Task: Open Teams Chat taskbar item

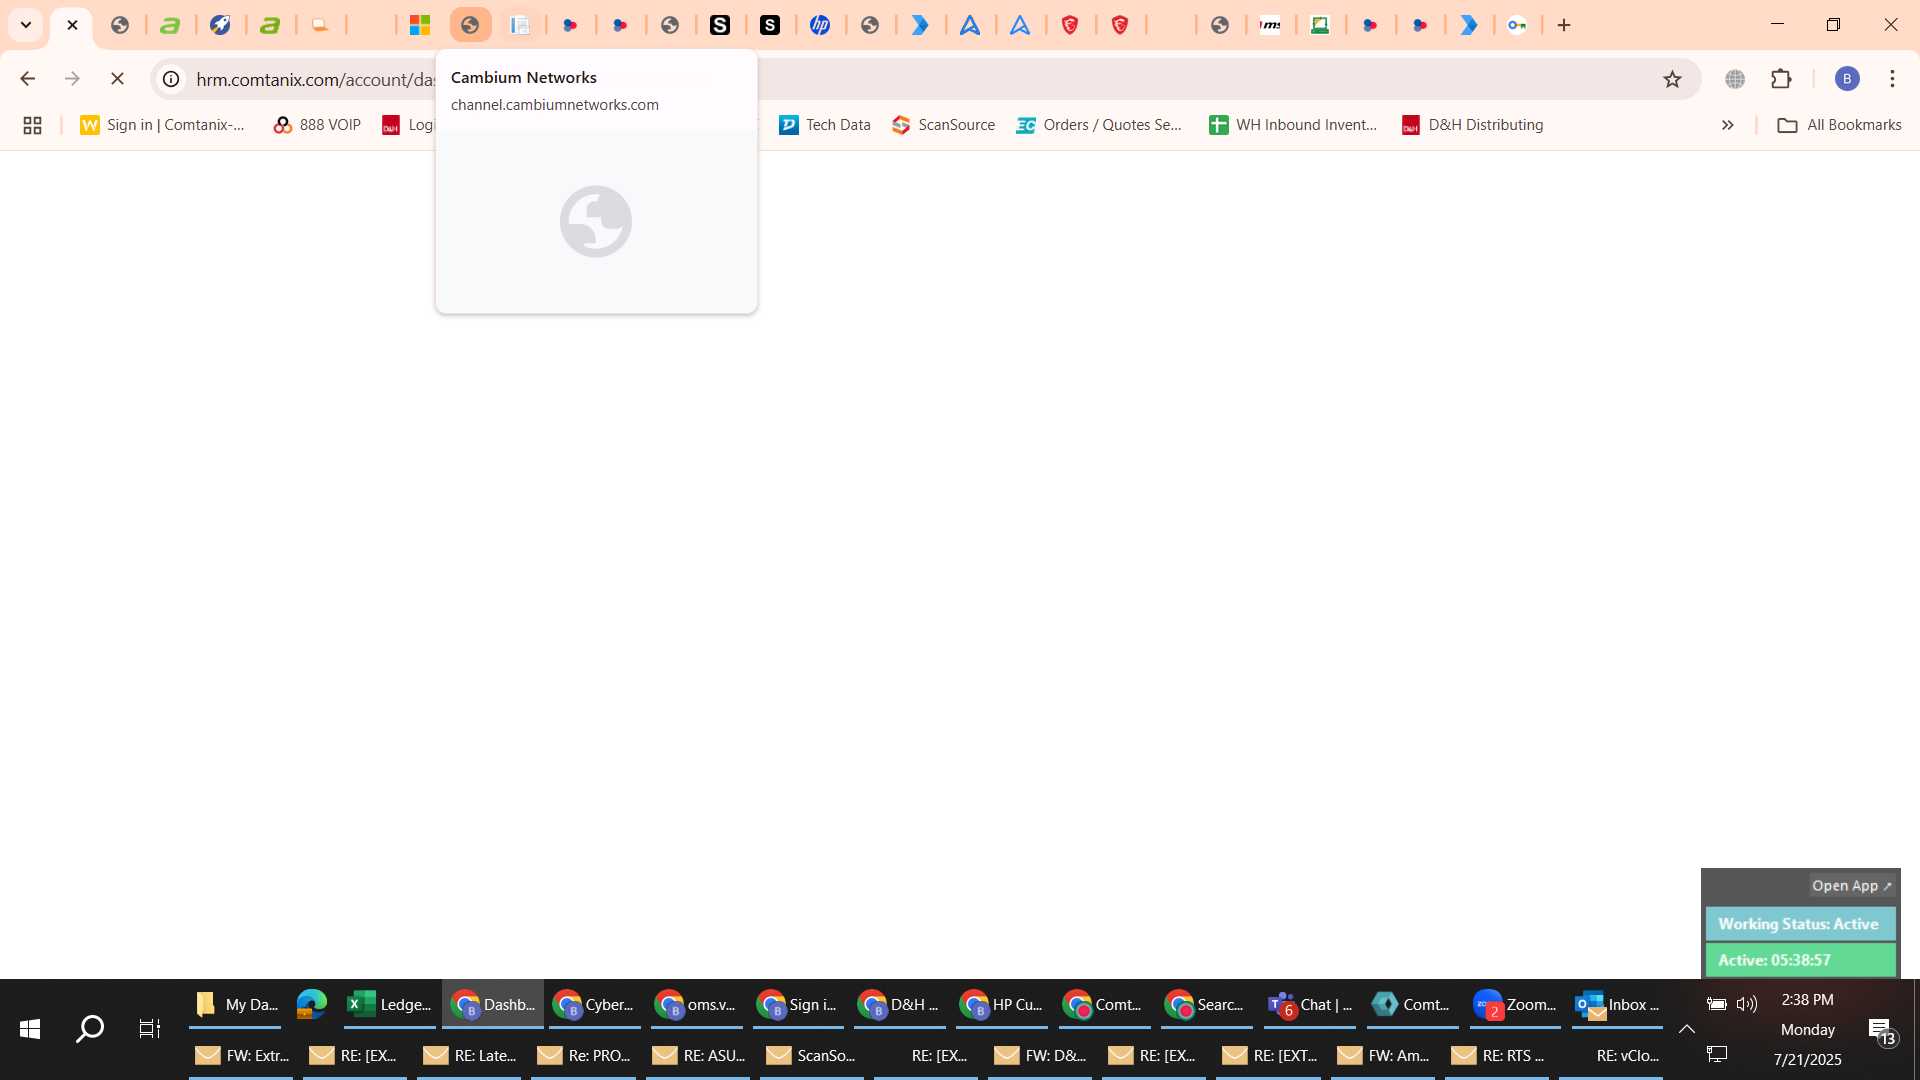Action: tap(1309, 1005)
